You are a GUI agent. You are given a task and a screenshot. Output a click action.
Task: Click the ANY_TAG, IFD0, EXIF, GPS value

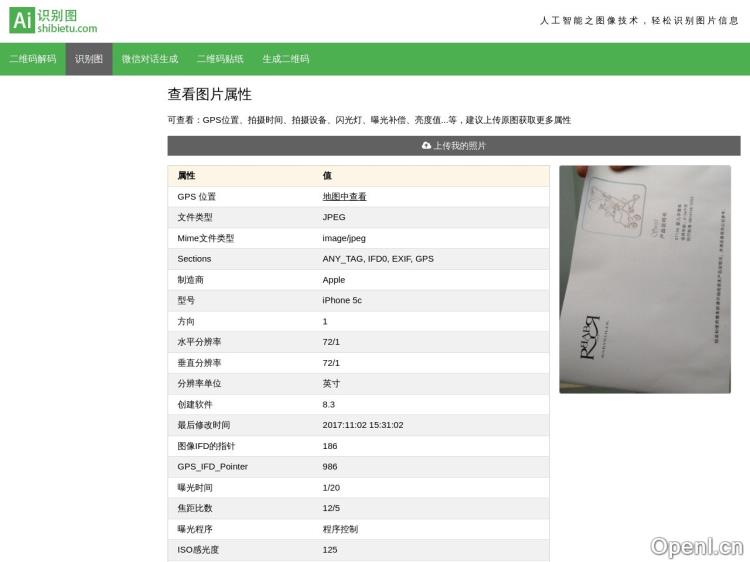tap(378, 259)
